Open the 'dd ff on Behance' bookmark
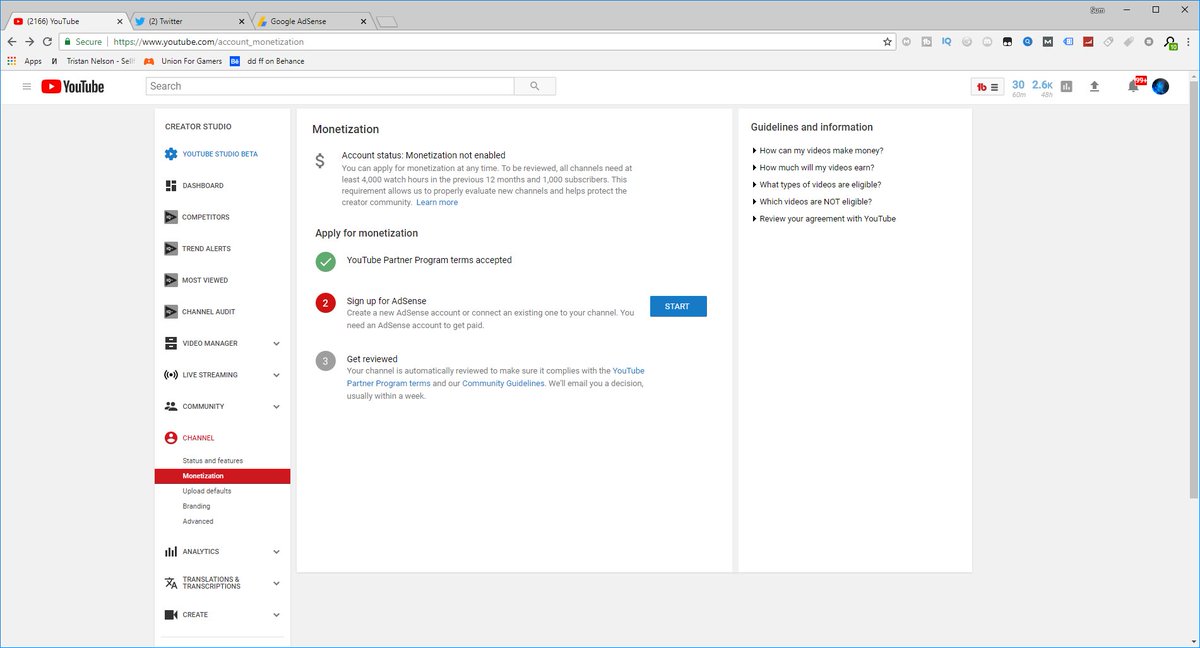The width and height of the screenshot is (1200, 648). point(267,61)
